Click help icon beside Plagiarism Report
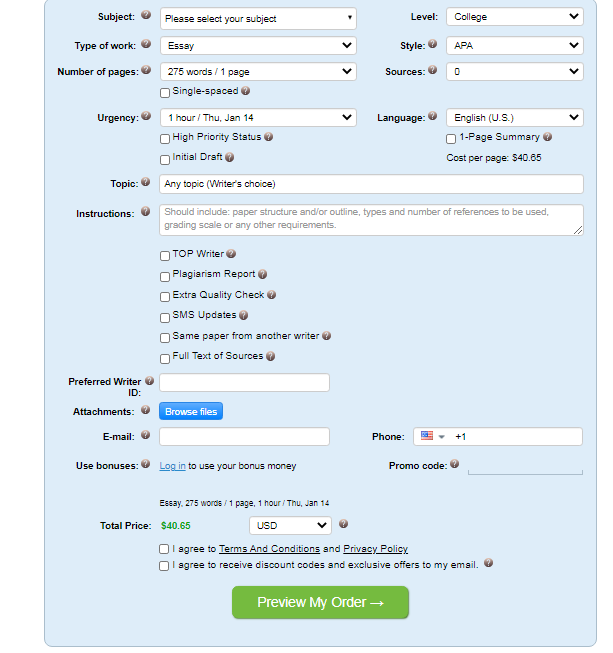 click(x=262, y=274)
